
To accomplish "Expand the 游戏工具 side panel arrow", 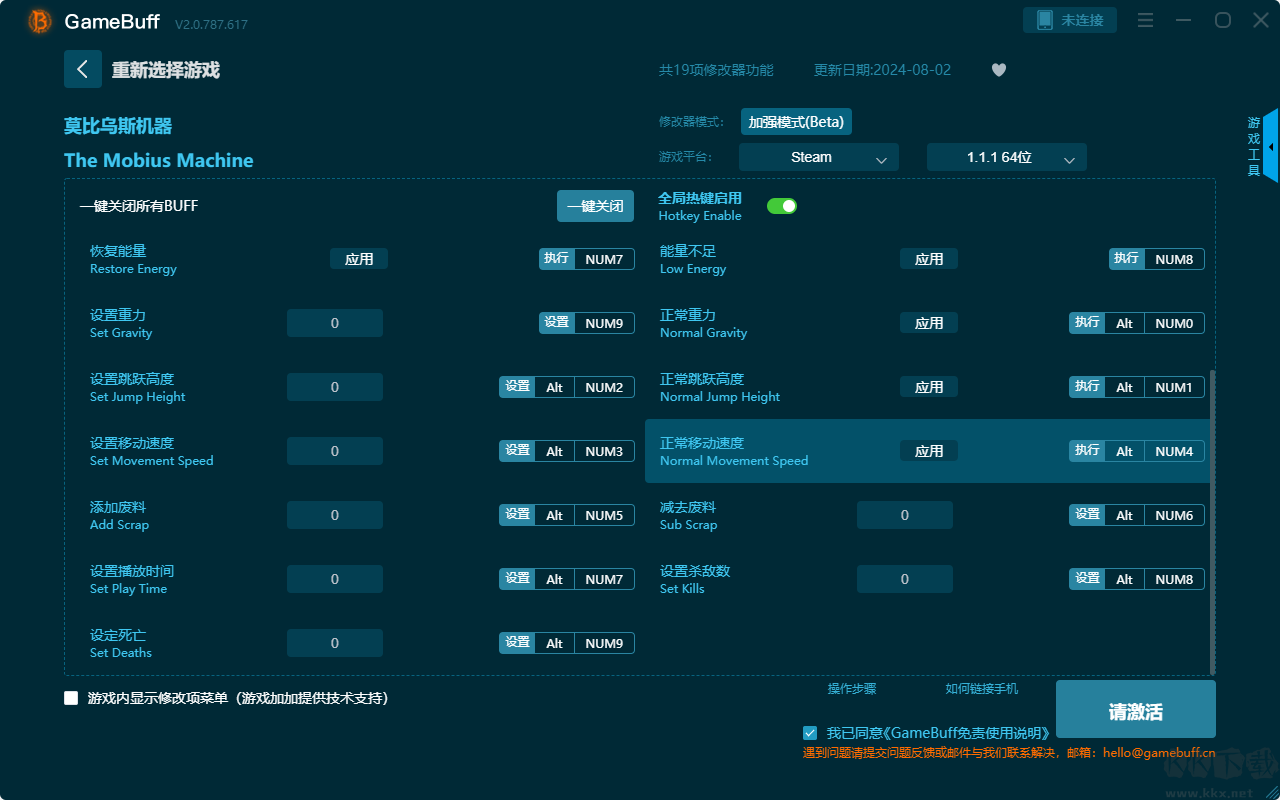I will coord(1270,146).
